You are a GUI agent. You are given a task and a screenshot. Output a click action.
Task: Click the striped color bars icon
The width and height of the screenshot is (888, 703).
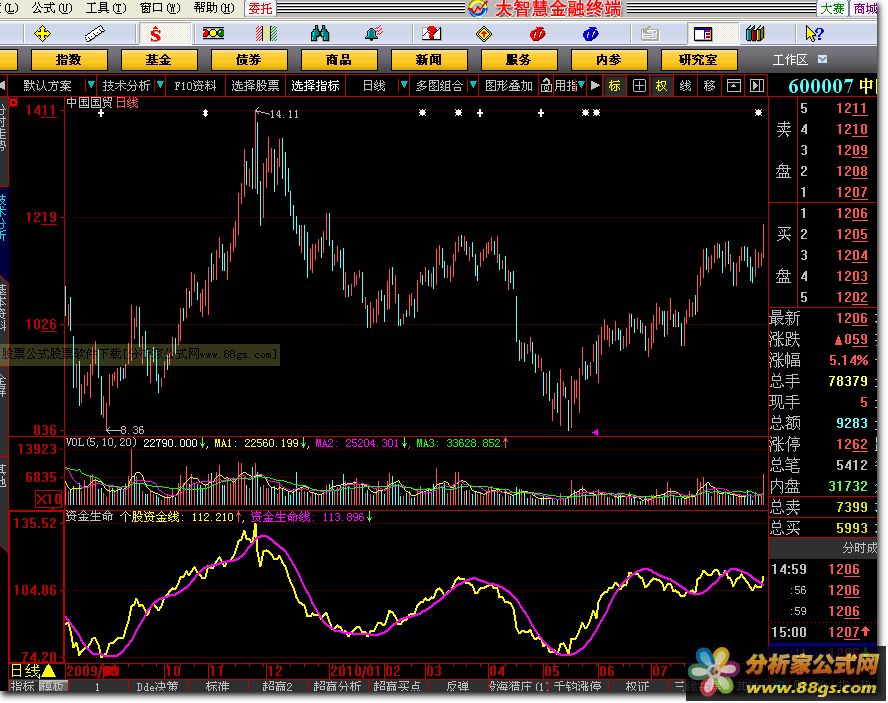(x=266, y=34)
